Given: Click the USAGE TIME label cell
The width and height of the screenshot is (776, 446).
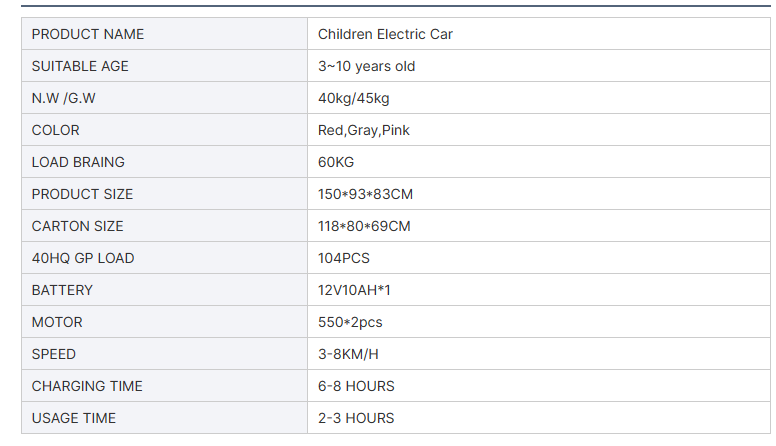Looking at the screenshot, I should (74, 418).
